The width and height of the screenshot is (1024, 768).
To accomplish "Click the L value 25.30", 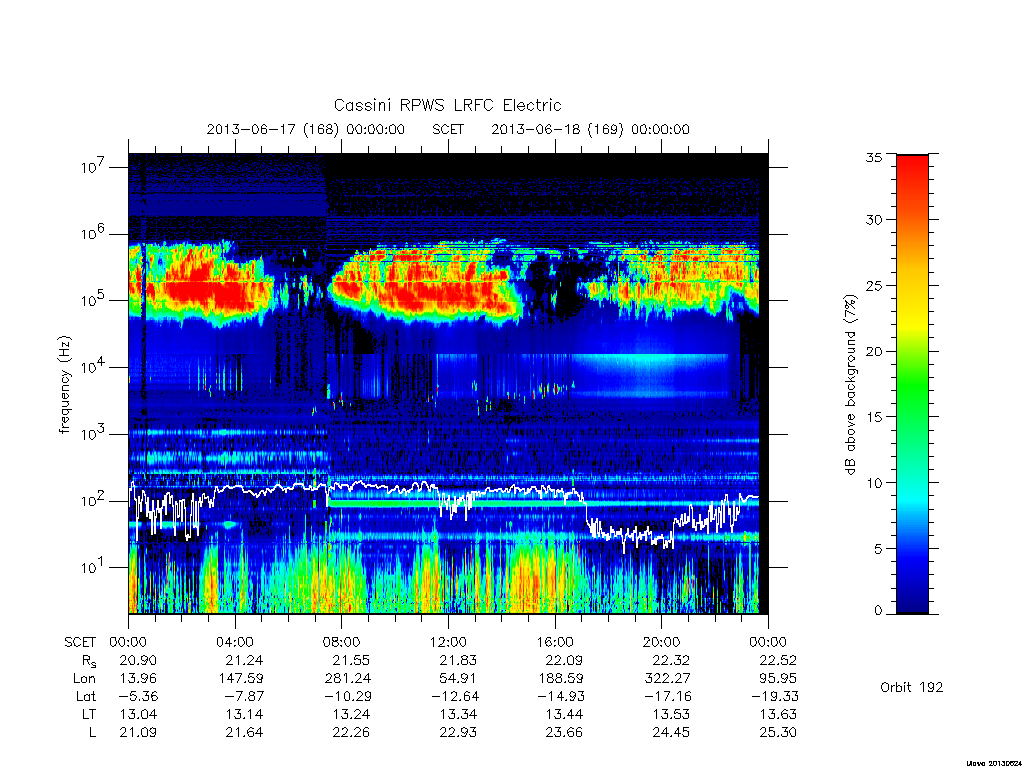I will (778, 732).
